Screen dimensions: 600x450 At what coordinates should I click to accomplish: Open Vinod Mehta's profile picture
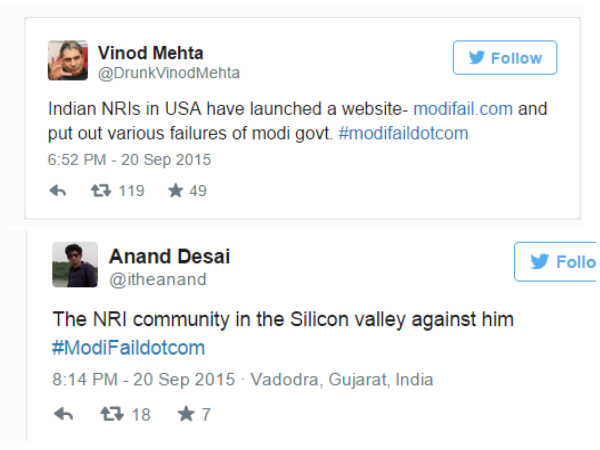[68, 60]
